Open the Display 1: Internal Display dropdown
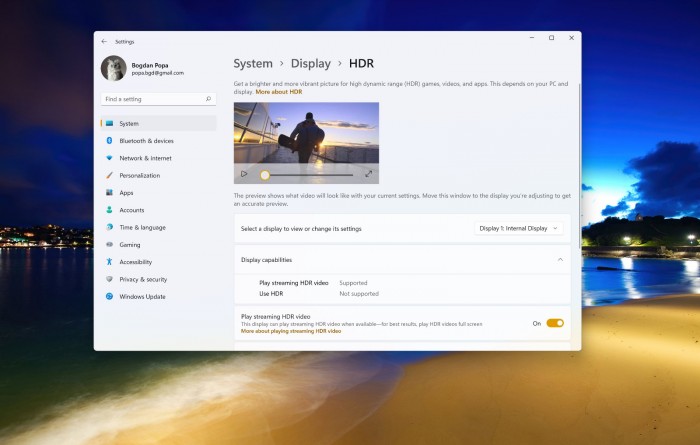The height and width of the screenshot is (445, 700). (519, 228)
